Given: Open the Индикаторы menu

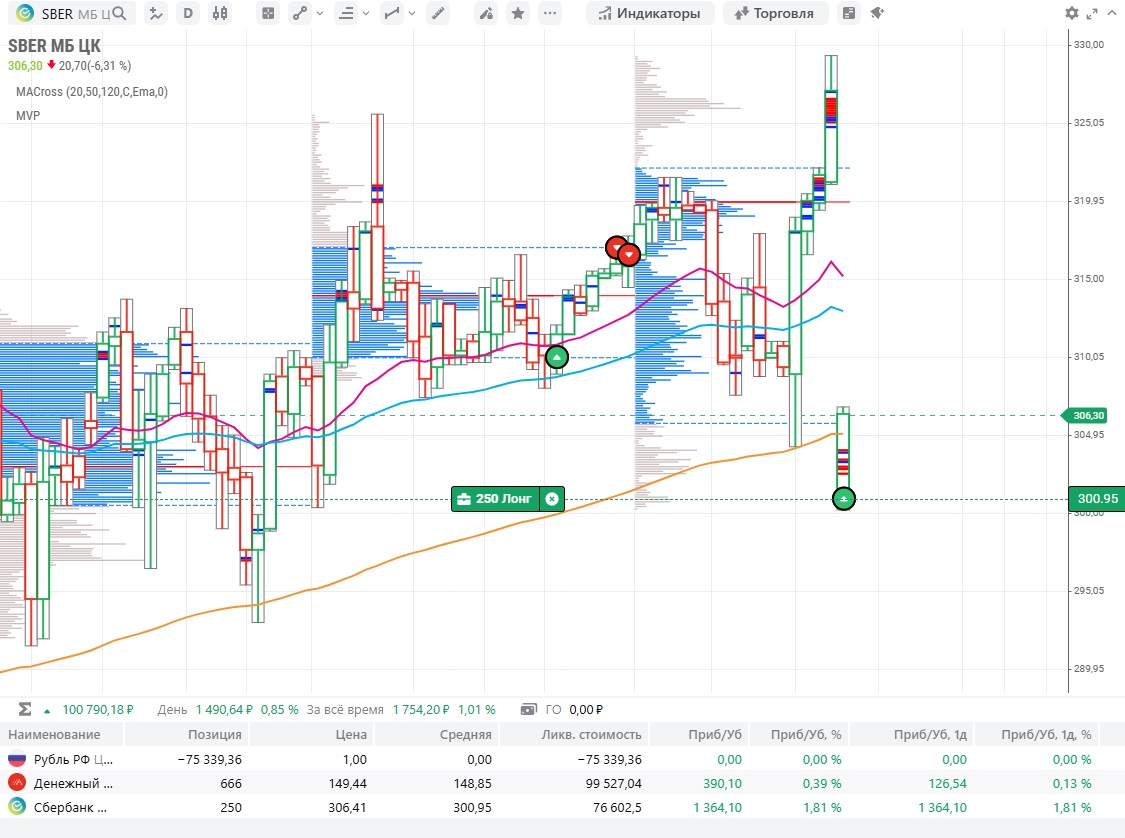Looking at the screenshot, I should coord(650,14).
